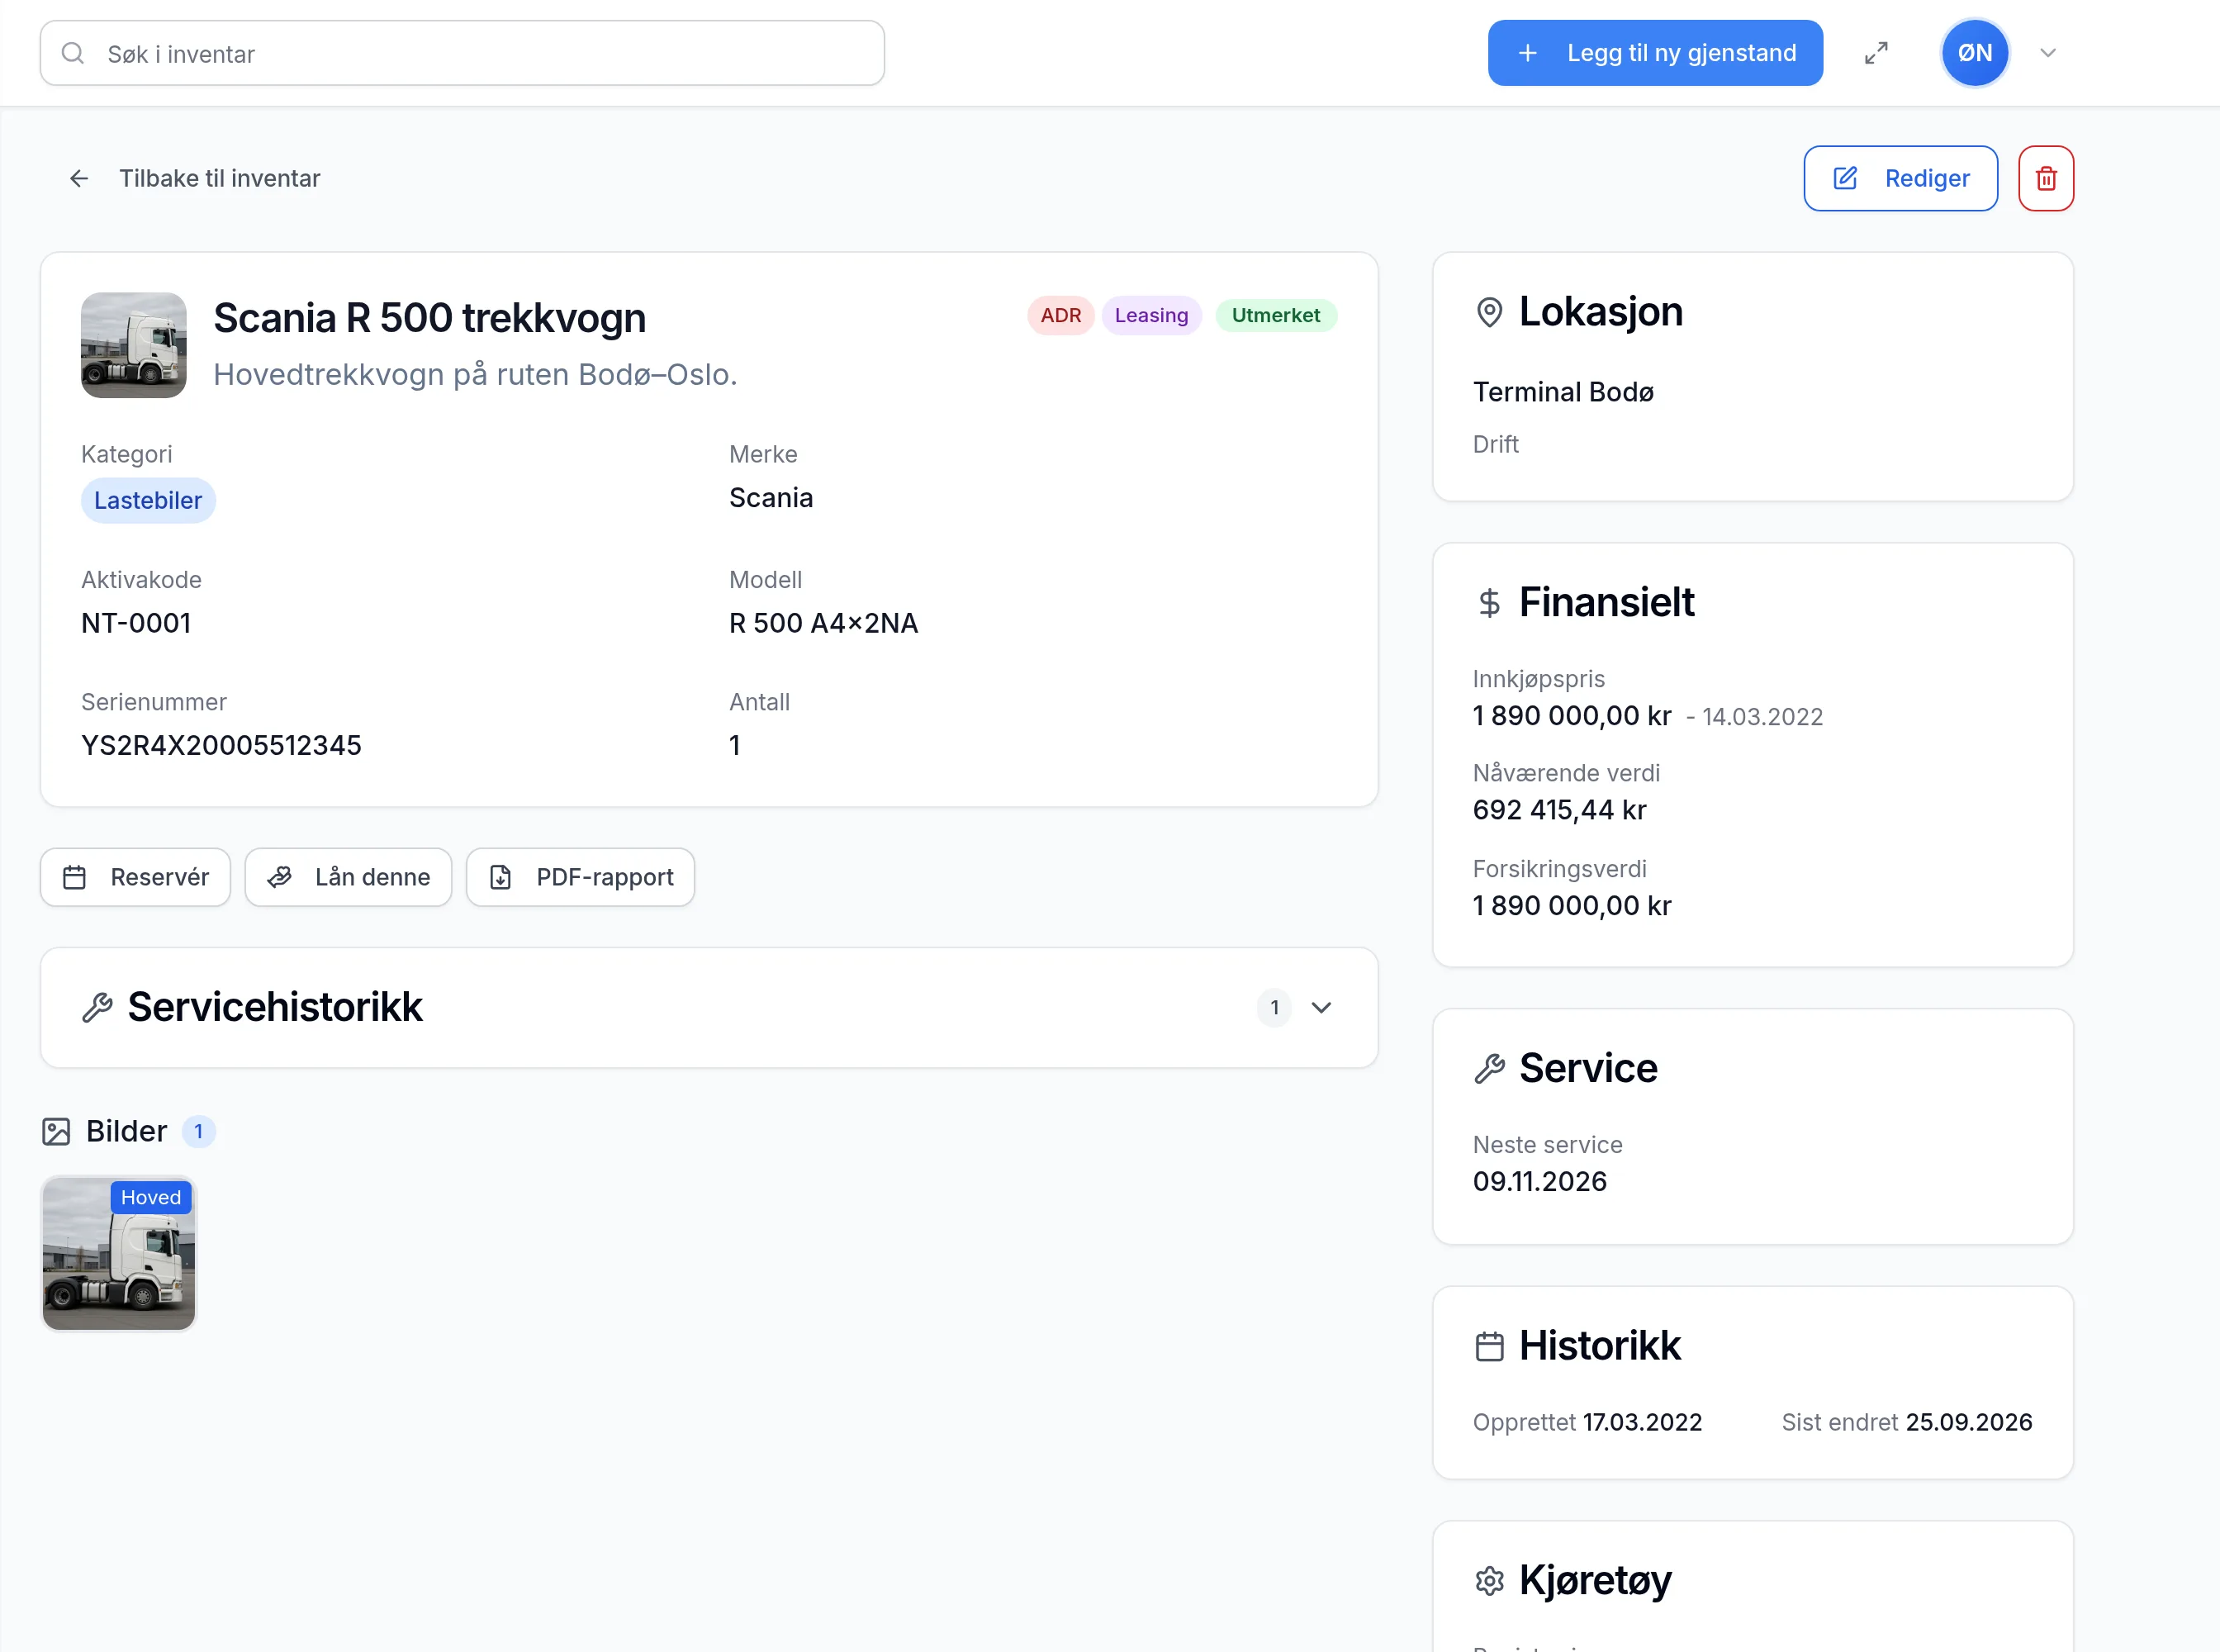Screen dimensions: 2220x1652
Task: Click the Lån denne button
Action: pos(348,877)
